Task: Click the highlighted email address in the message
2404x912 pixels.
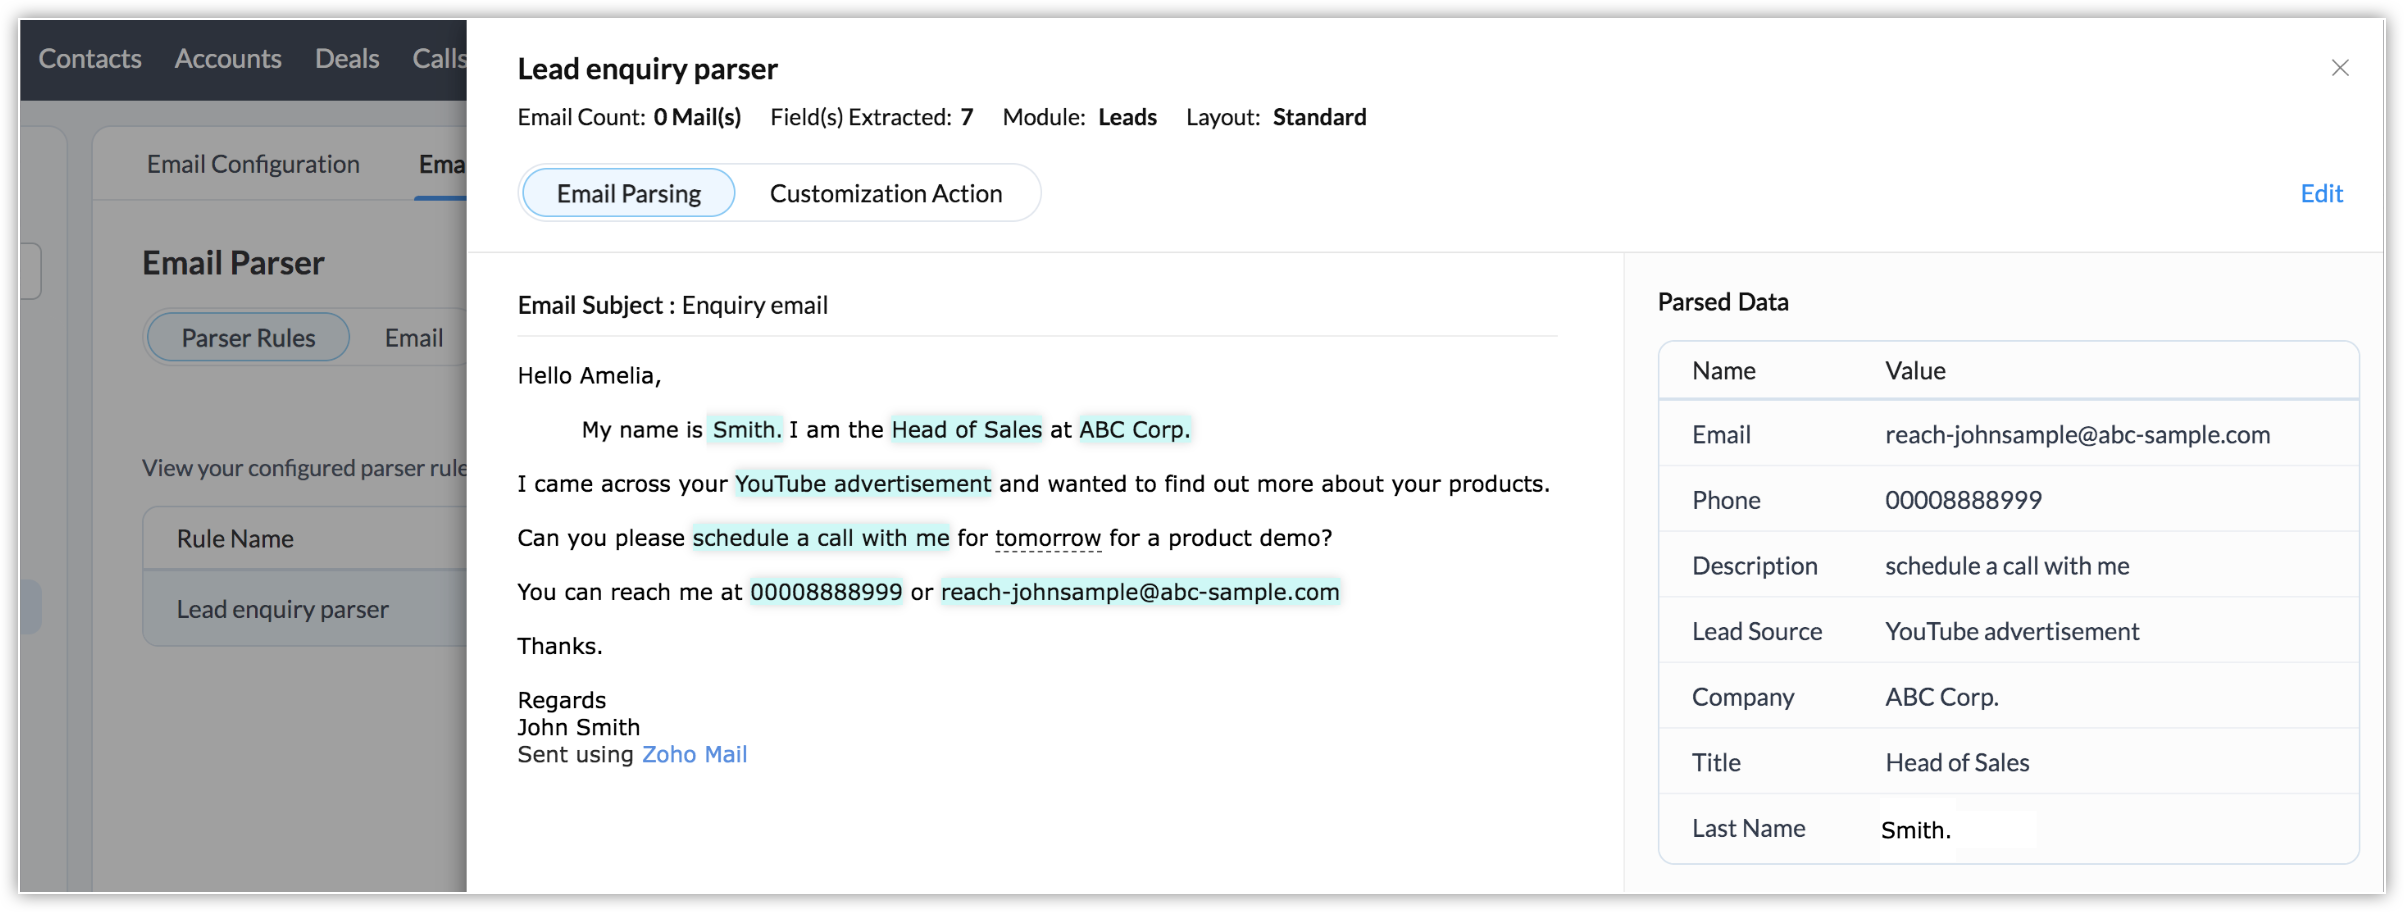Action: (x=1140, y=591)
